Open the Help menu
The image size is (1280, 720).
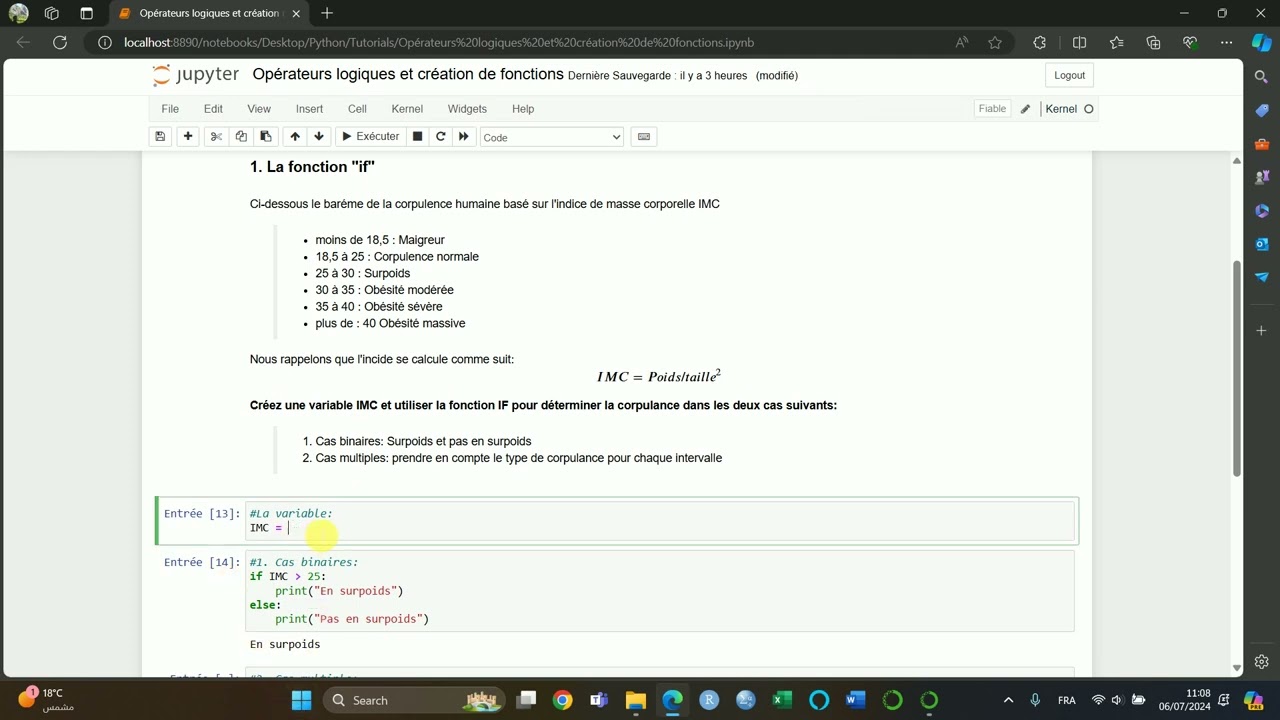click(523, 109)
